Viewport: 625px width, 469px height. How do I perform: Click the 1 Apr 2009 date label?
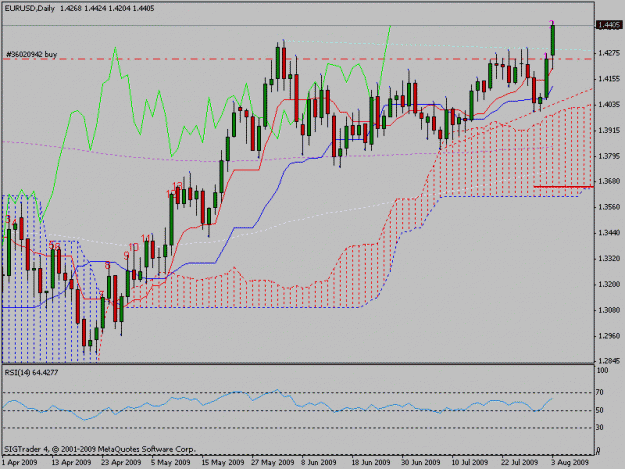click(x=20, y=462)
